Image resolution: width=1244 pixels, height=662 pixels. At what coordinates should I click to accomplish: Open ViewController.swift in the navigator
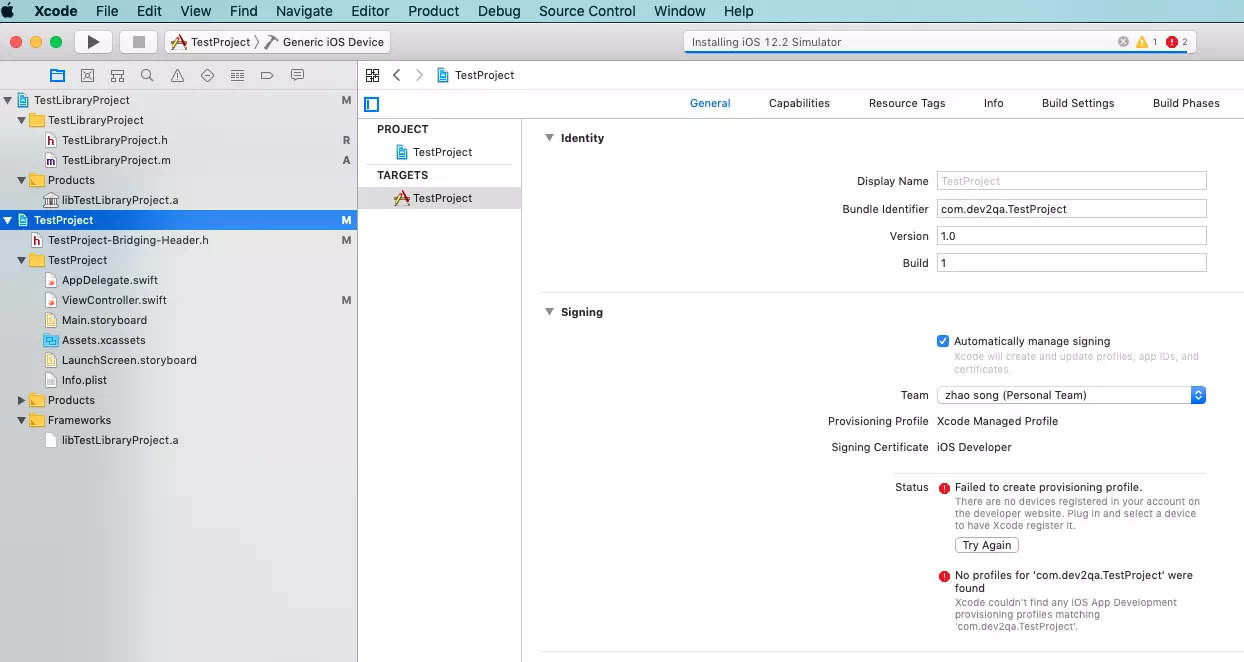[x=114, y=300]
